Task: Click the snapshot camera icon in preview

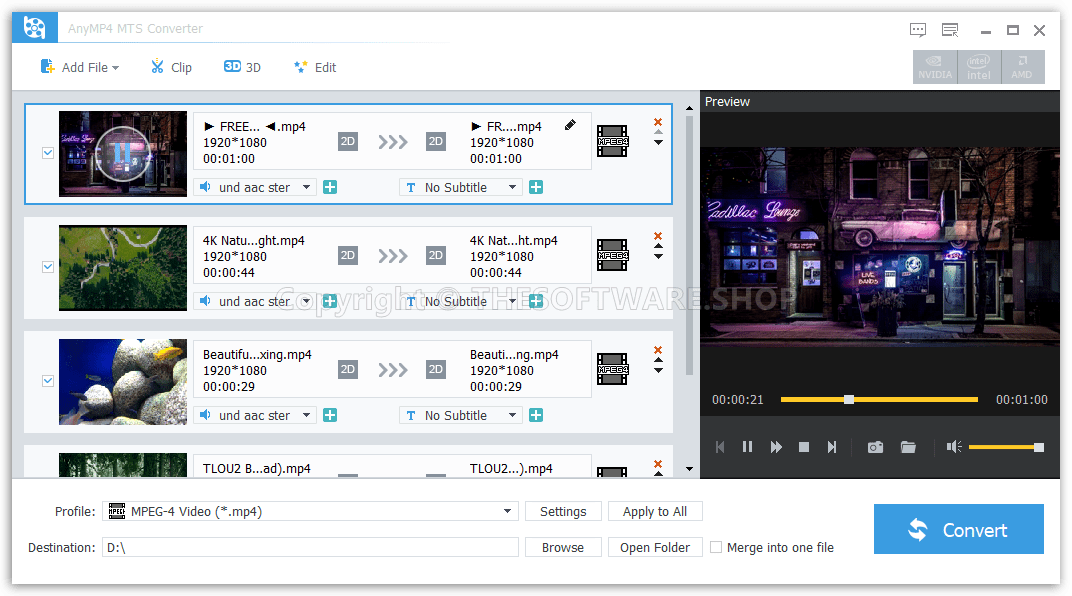Action: click(x=875, y=447)
